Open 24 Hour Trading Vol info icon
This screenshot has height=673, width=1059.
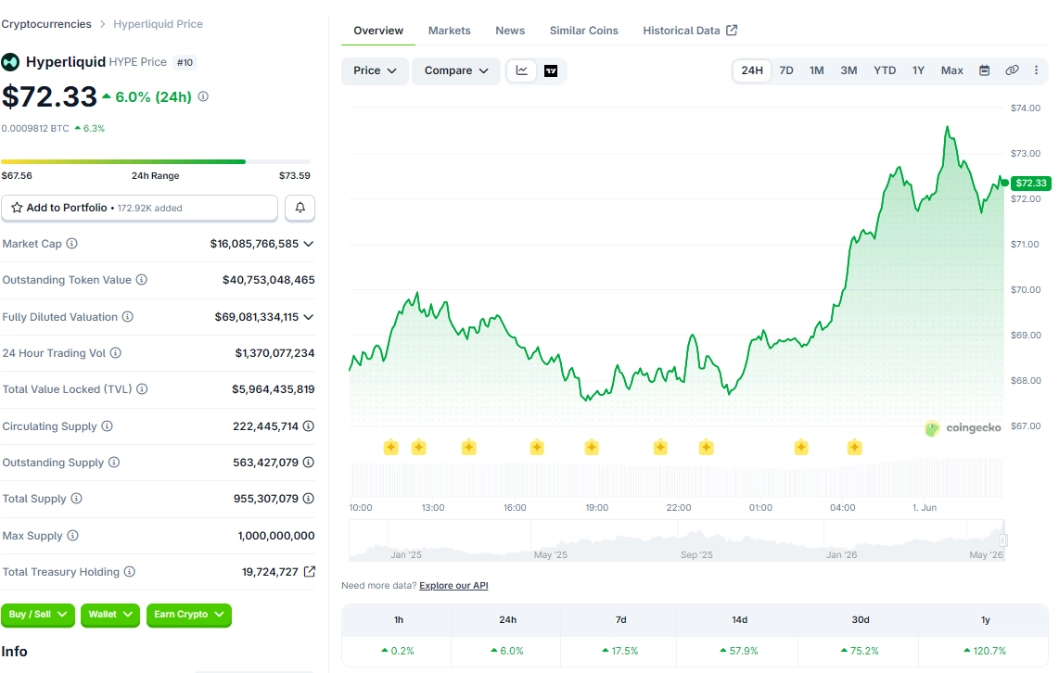[x=115, y=353]
